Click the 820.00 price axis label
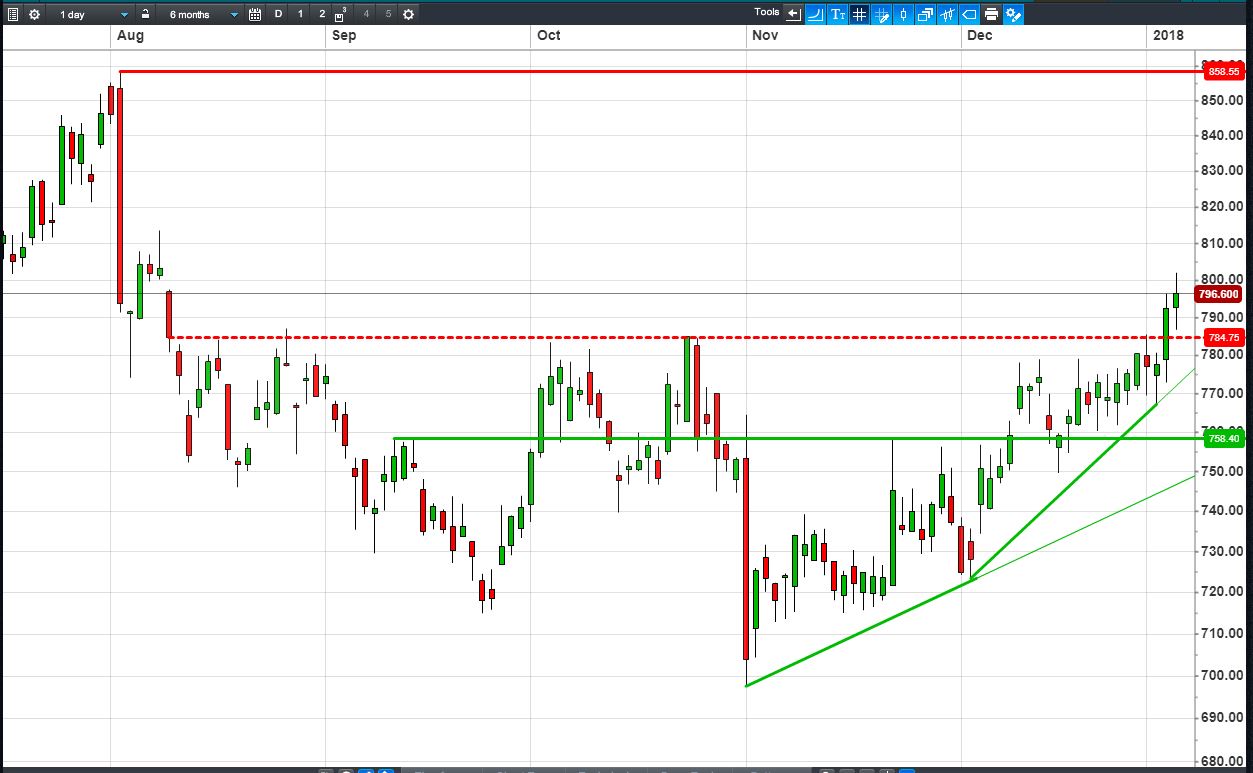 pyautogui.click(x=1224, y=206)
